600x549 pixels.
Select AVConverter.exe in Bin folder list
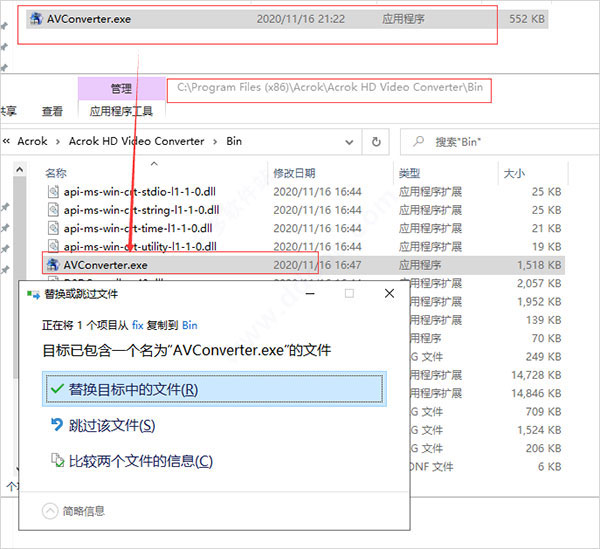(106, 265)
